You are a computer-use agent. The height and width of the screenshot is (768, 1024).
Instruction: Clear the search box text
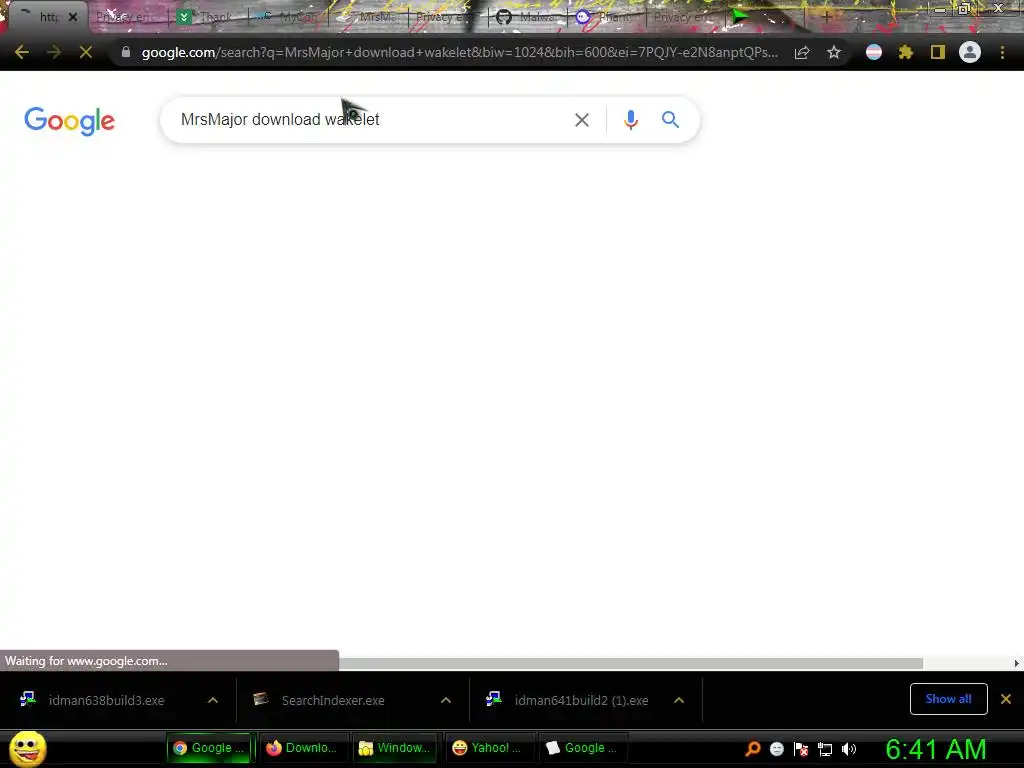coord(582,120)
